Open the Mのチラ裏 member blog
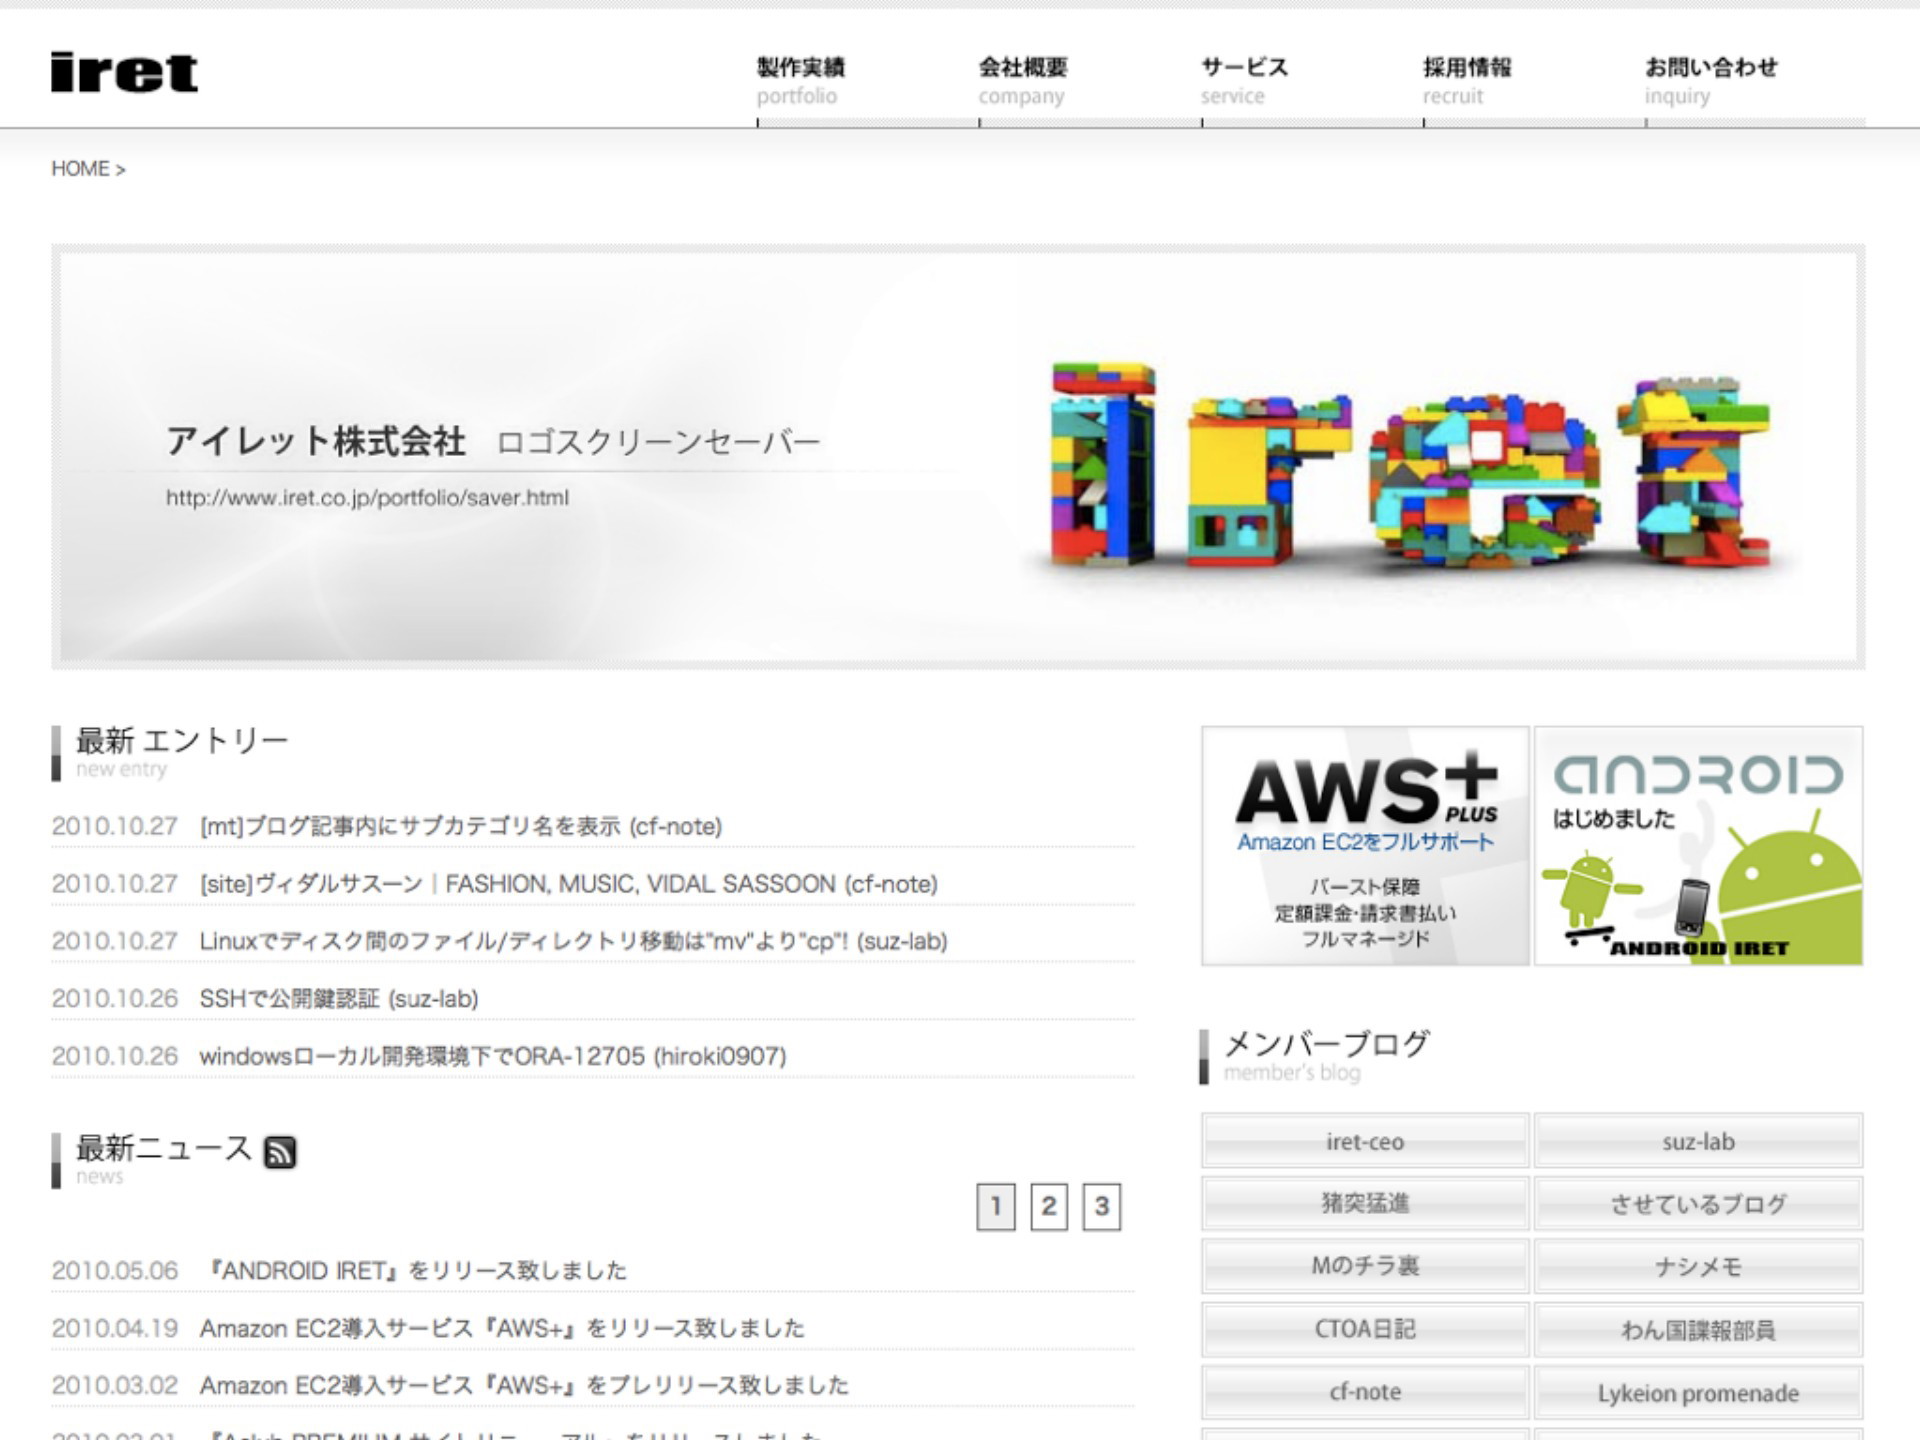This screenshot has height=1440, width=1920. [1365, 1266]
